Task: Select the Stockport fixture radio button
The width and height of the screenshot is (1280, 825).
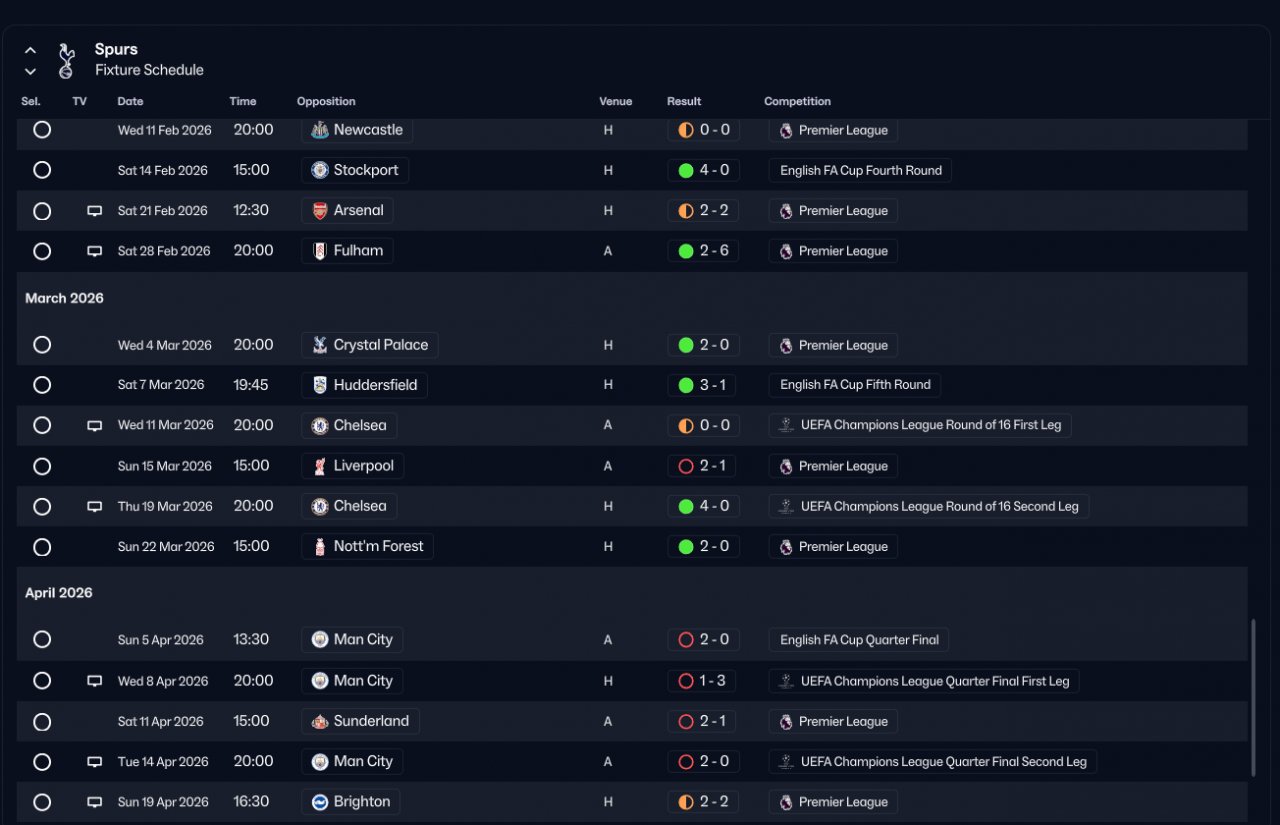Action: [x=42, y=170]
